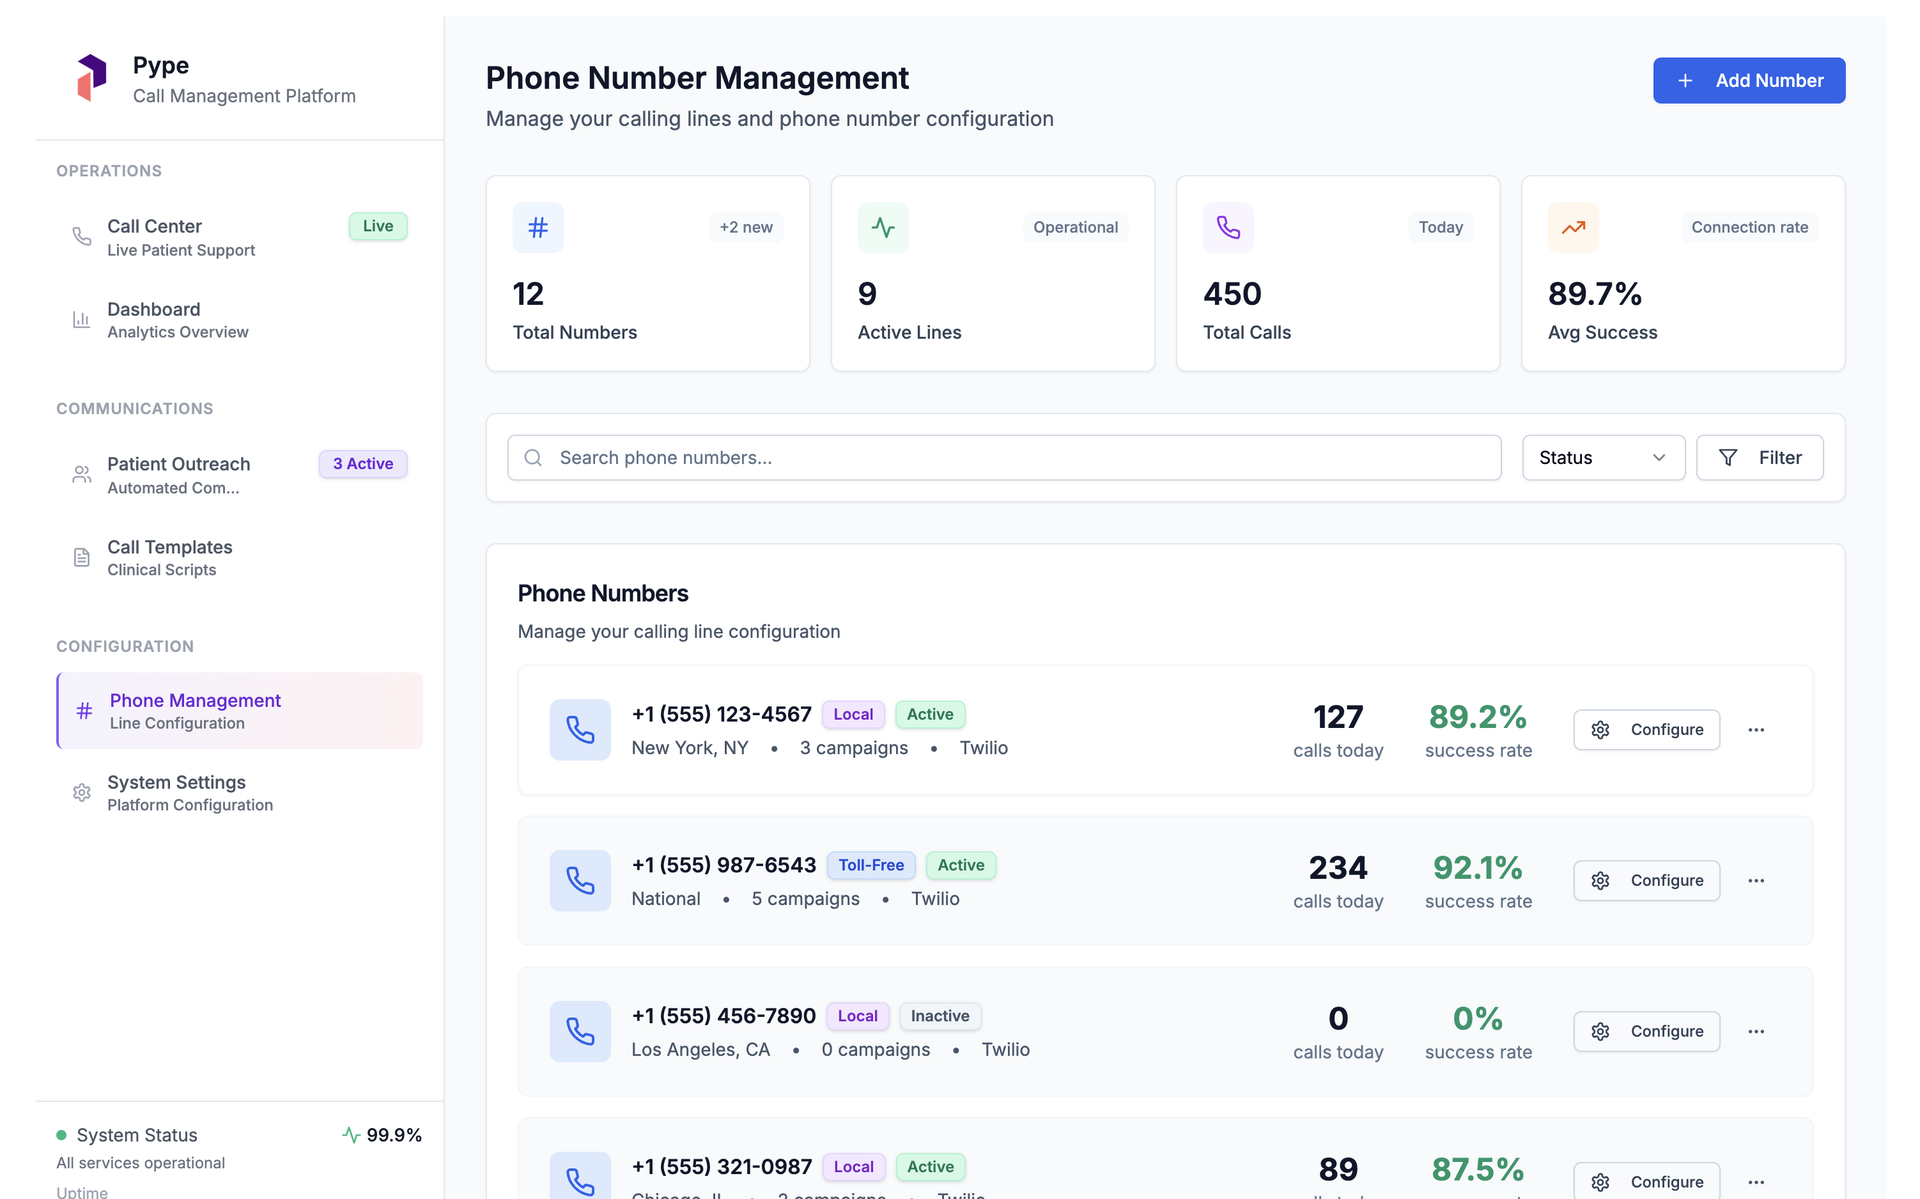Click the uptime pulse icon near 99.9%

[351, 1135]
